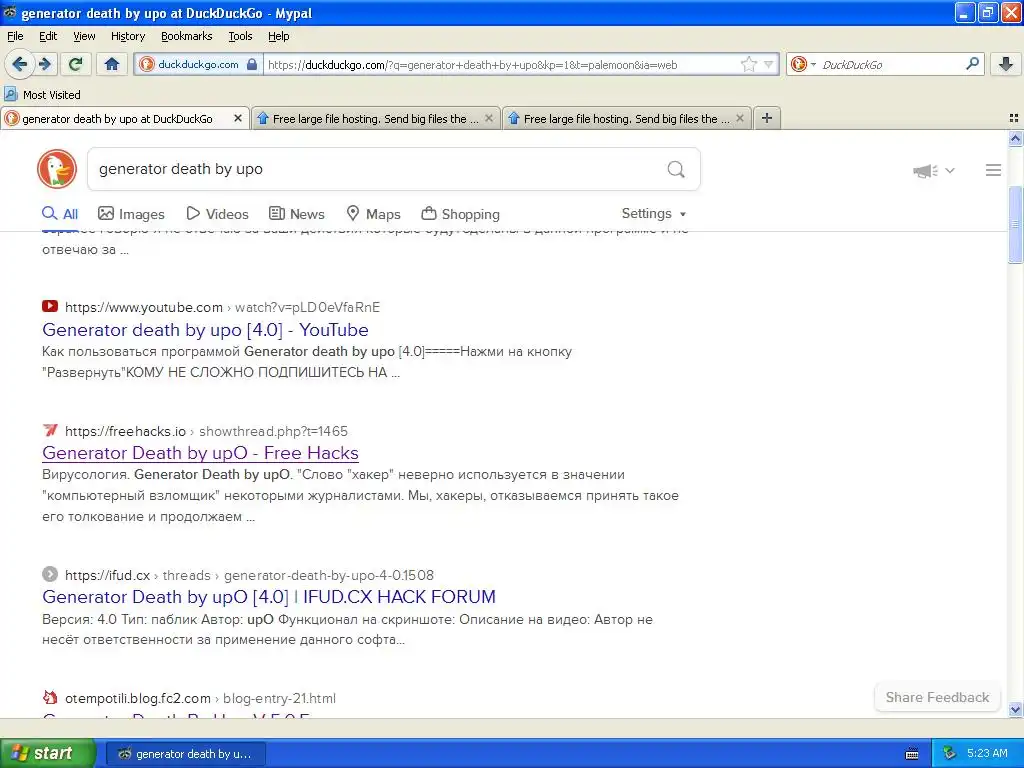The image size is (1024, 768).
Task: Close the first Free large file hosting tab
Action: (x=488, y=118)
